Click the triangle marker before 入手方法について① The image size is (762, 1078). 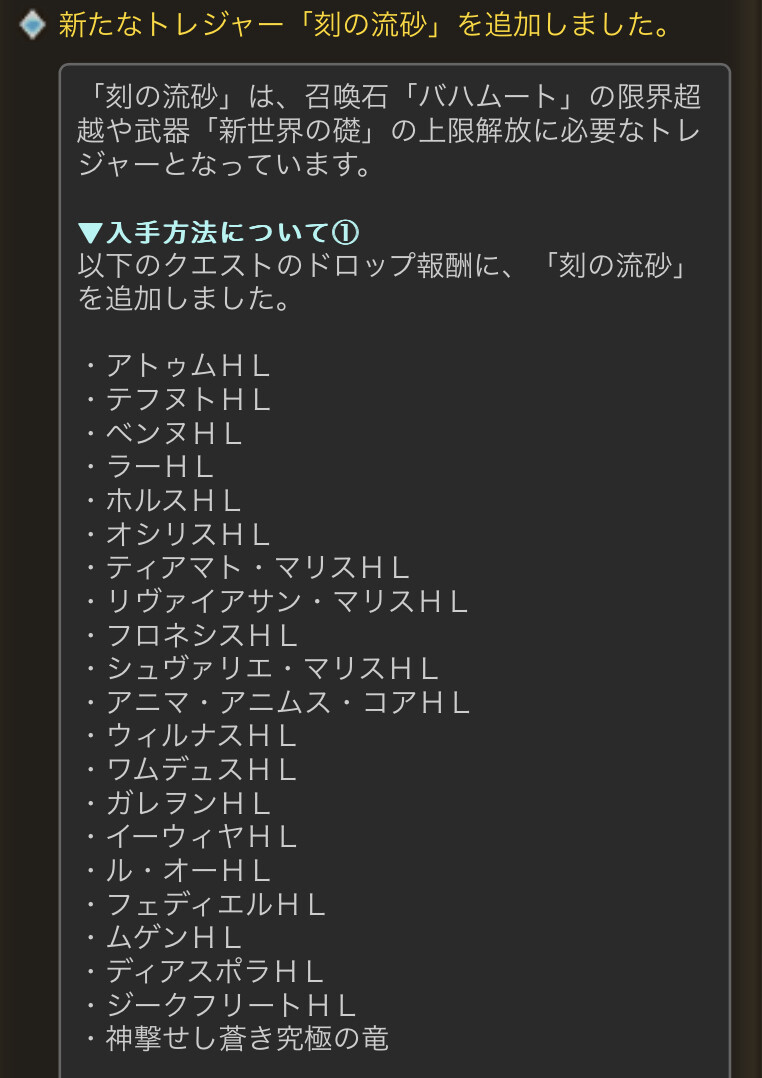coord(90,234)
